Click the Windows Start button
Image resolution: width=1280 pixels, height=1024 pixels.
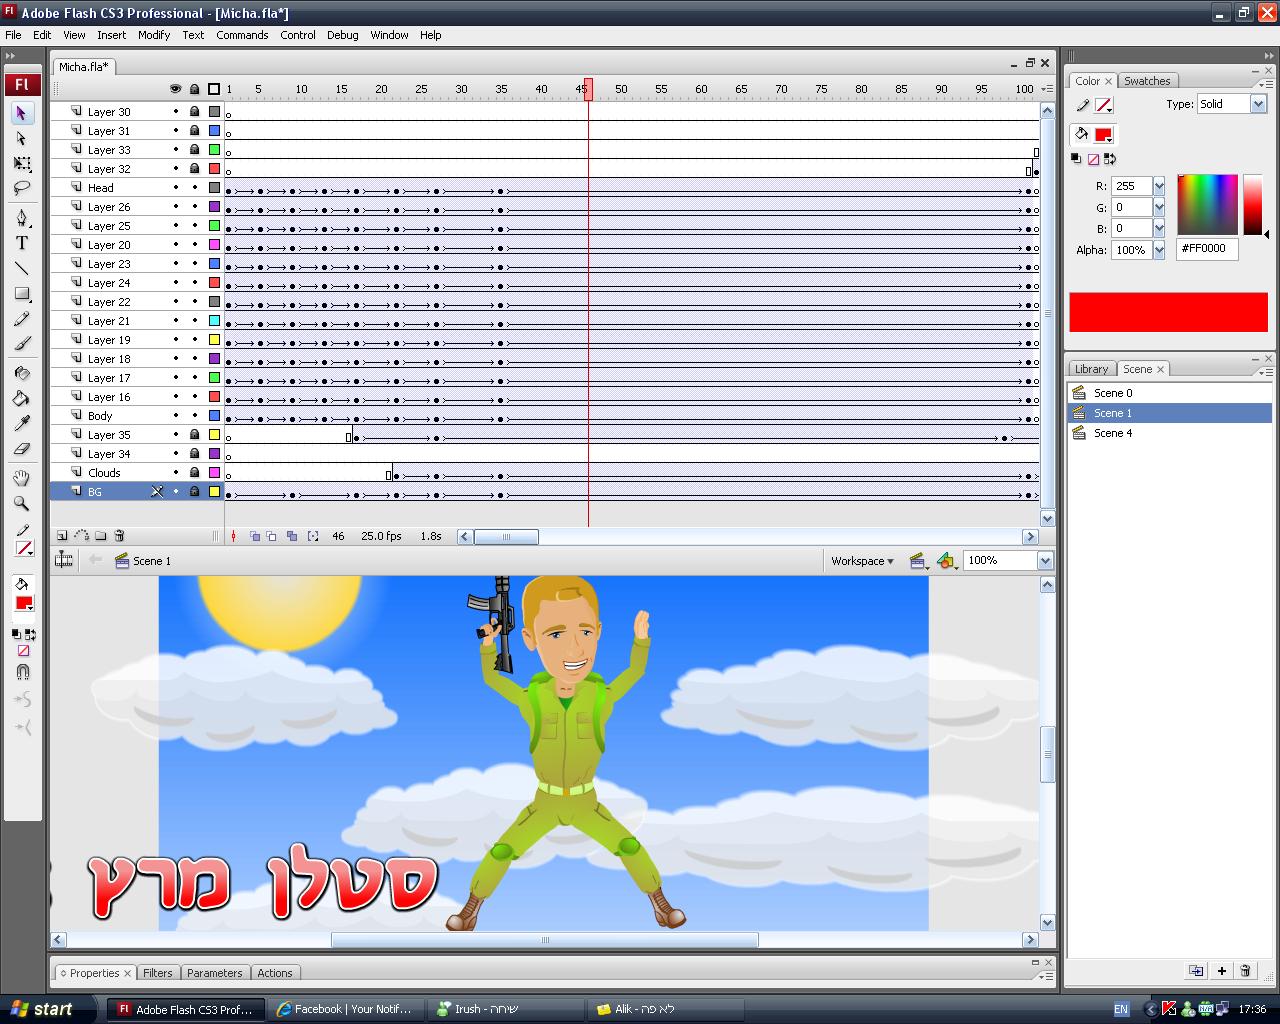click(x=42, y=1009)
